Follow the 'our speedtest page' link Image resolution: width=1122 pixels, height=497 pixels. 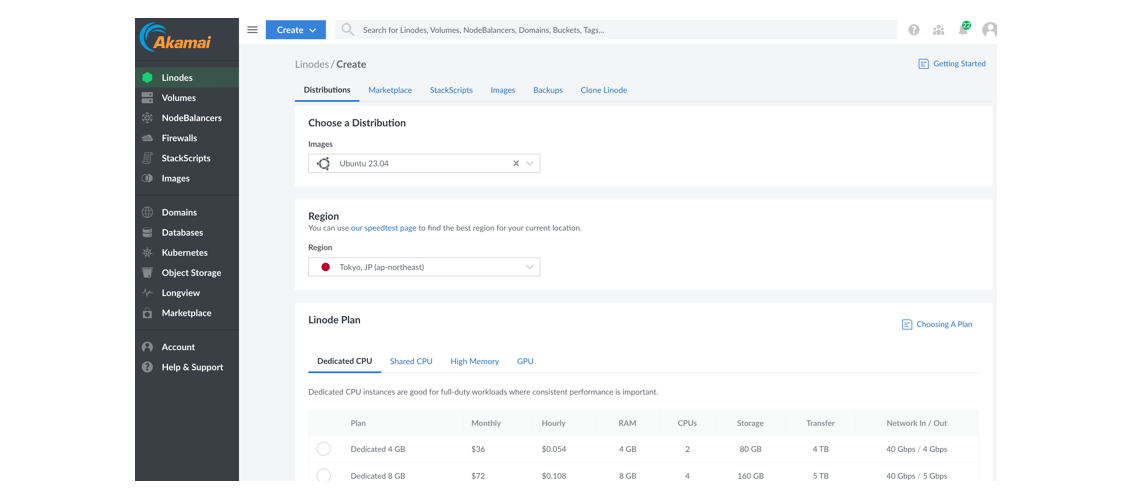pyautogui.click(x=384, y=228)
